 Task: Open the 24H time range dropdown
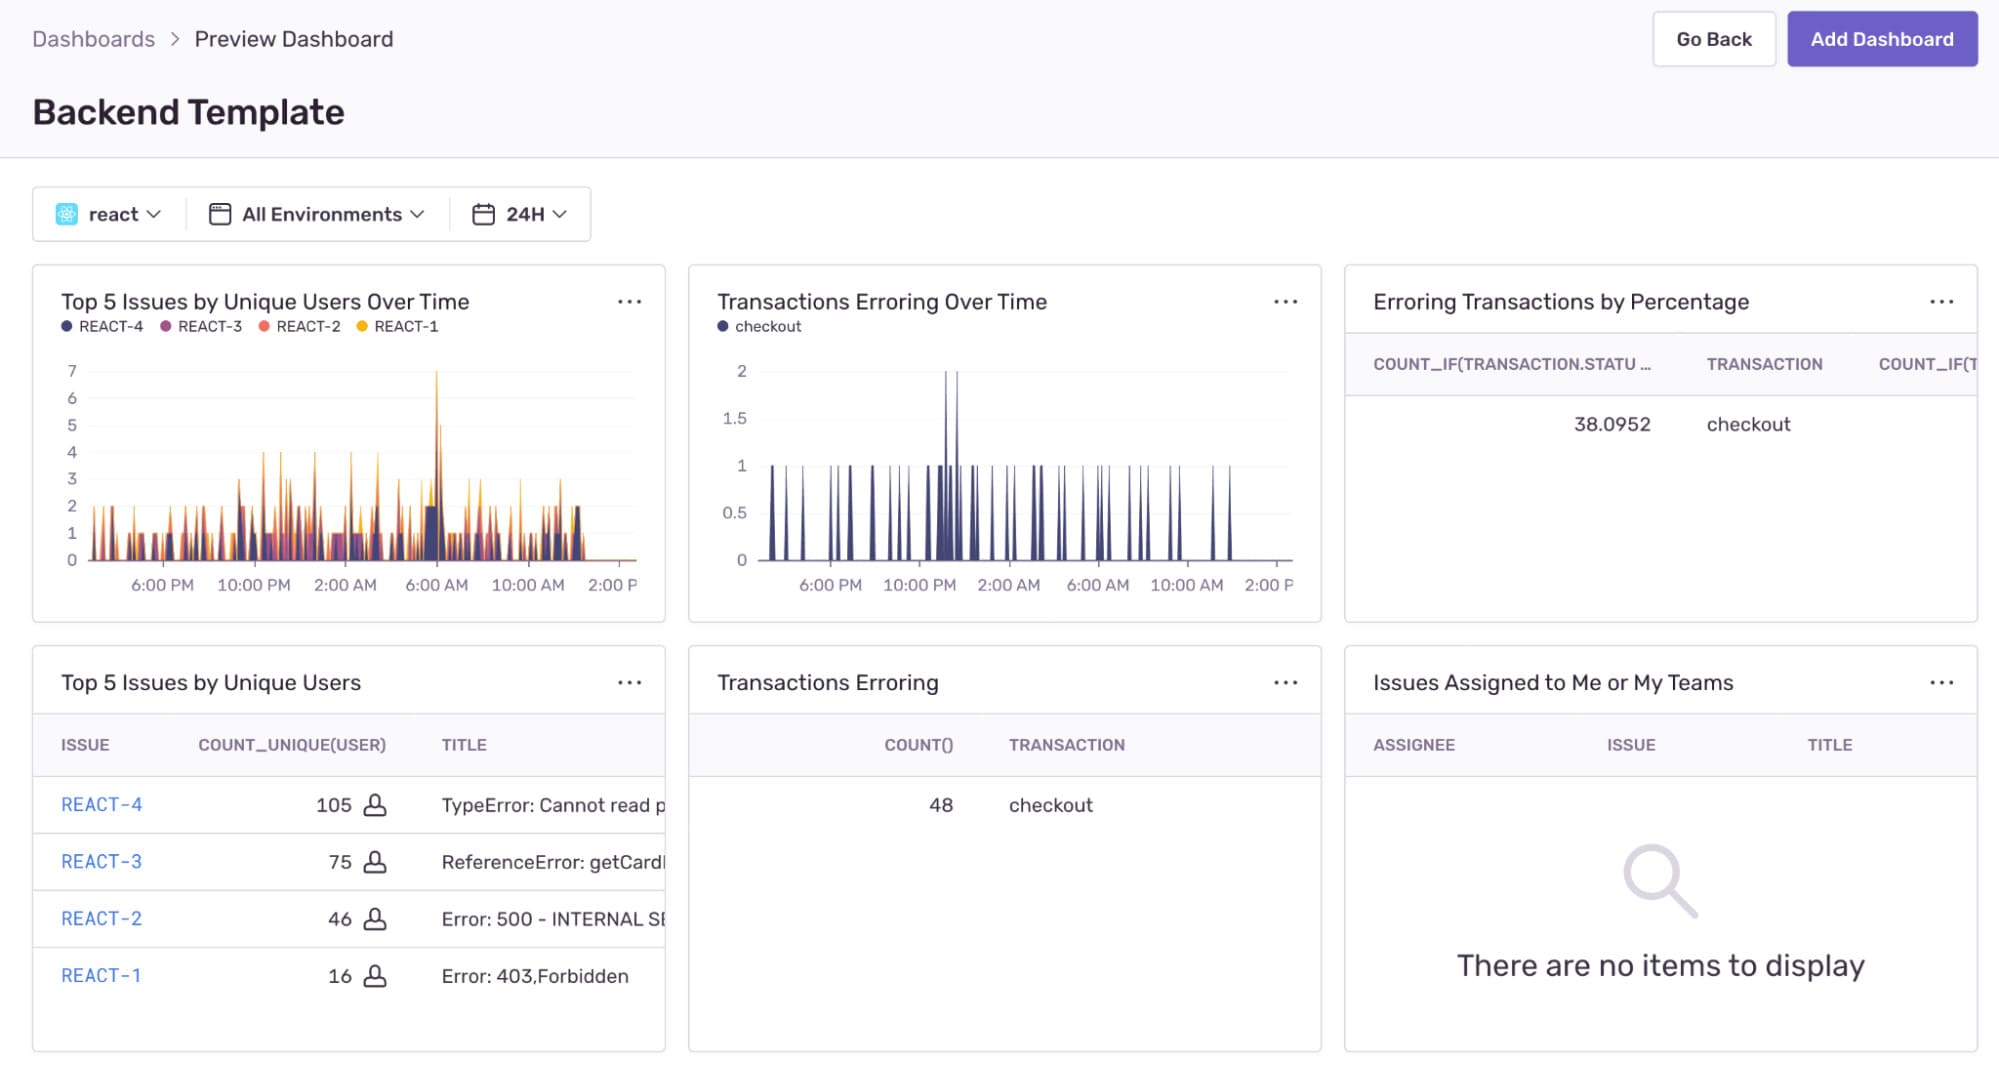coord(520,214)
